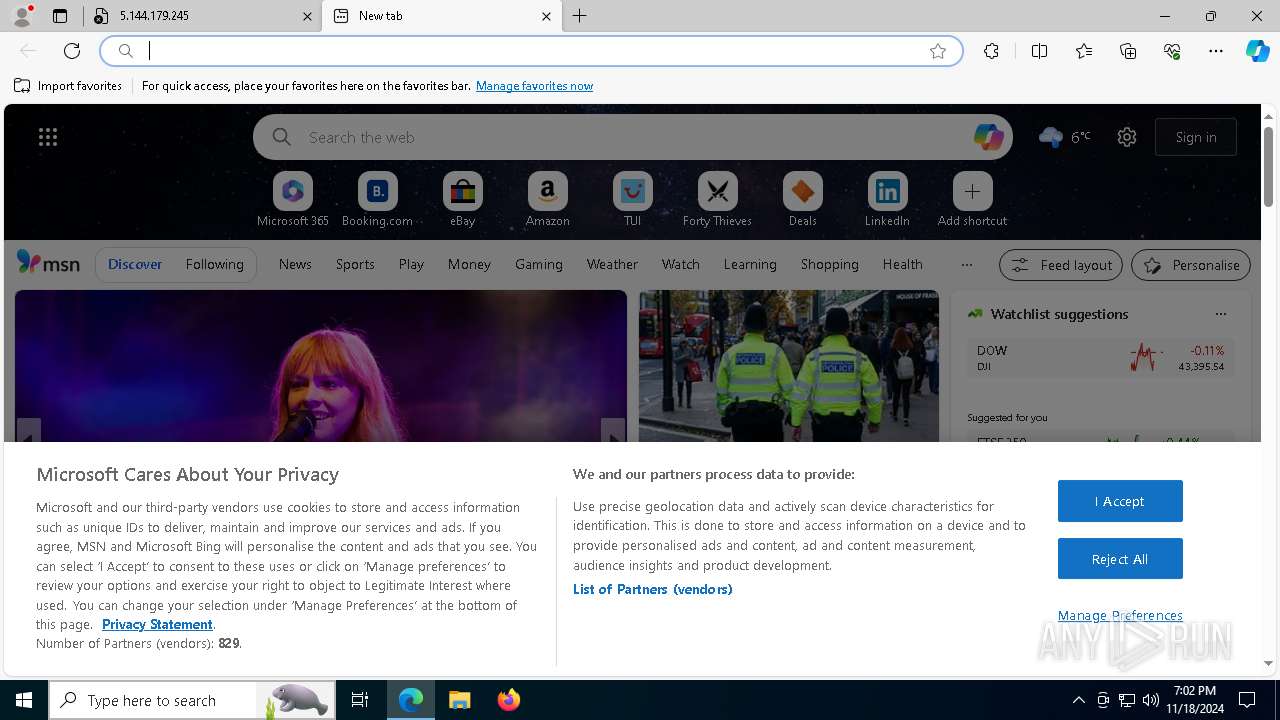The height and width of the screenshot is (720, 1280).
Task: Expand more MSN categories ellipsis
Action: pyautogui.click(x=966, y=265)
